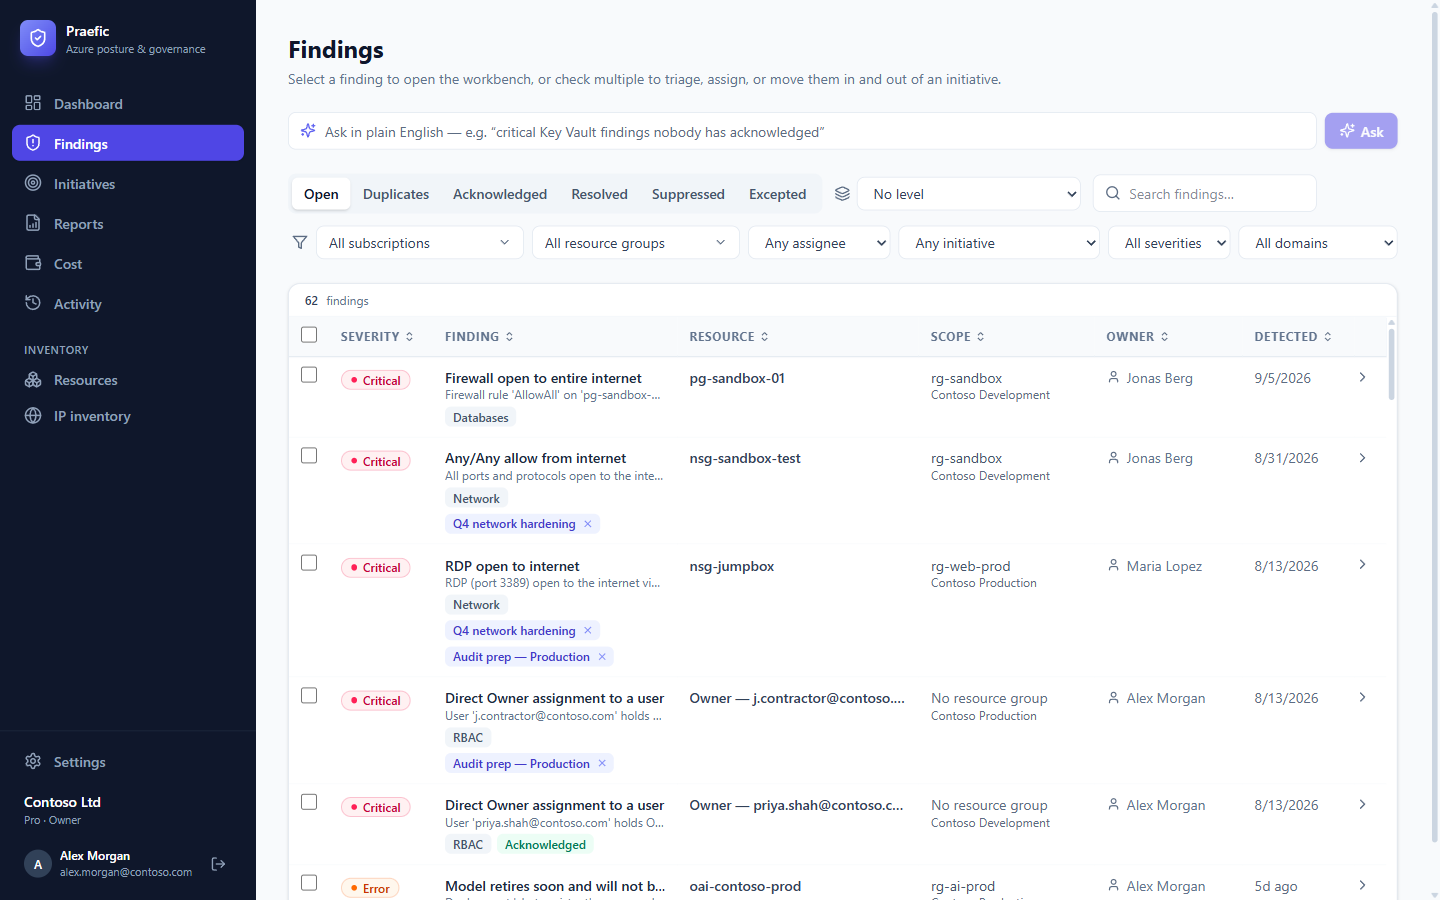Check the RDP open to internet row
This screenshot has height=900, width=1440.
point(309,563)
